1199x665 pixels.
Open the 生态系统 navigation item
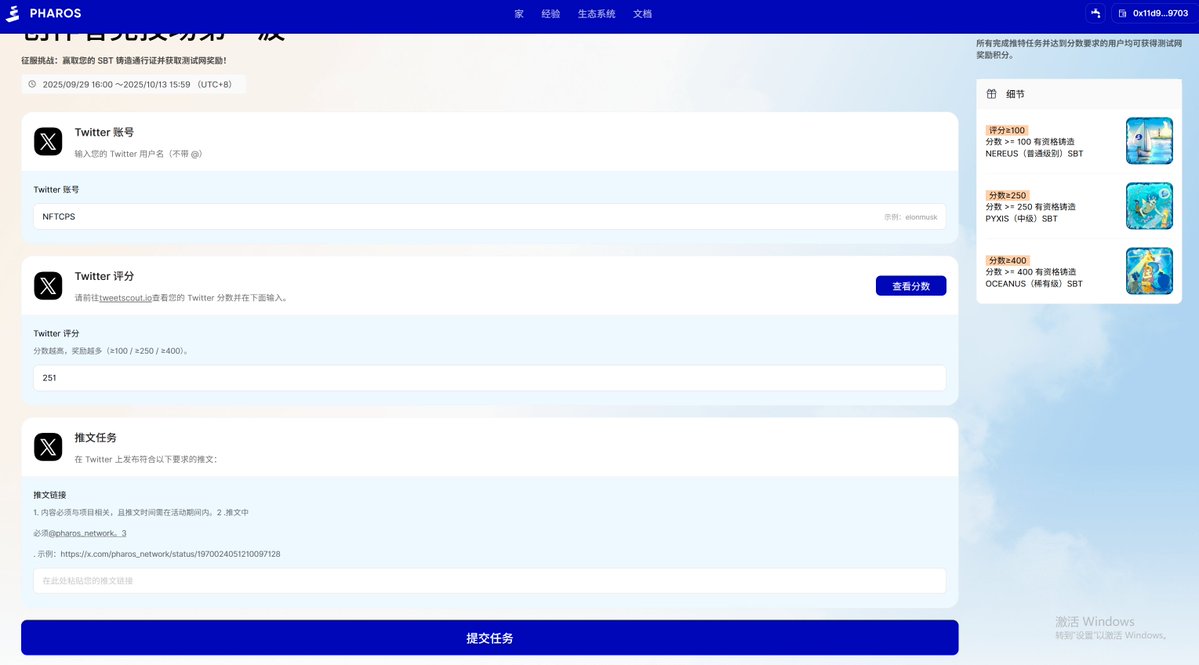[x=596, y=14]
